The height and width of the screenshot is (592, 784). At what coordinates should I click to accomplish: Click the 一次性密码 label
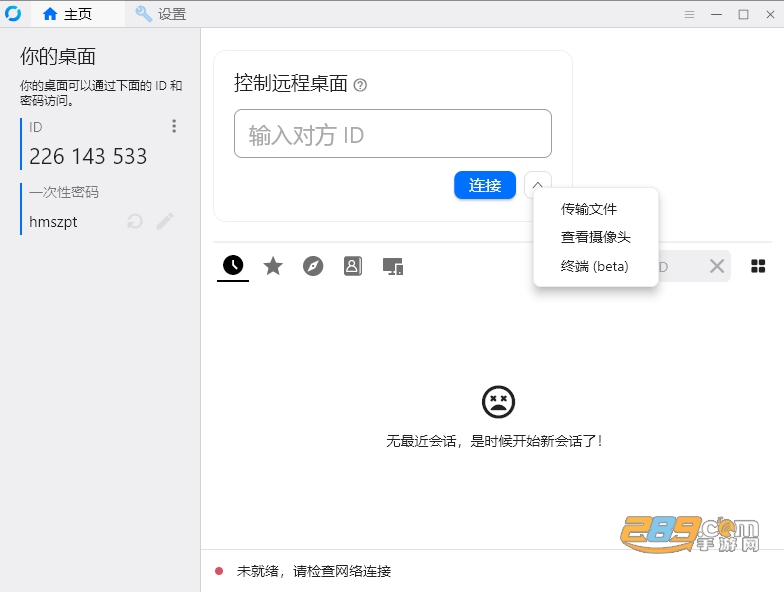pyautogui.click(x=64, y=192)
